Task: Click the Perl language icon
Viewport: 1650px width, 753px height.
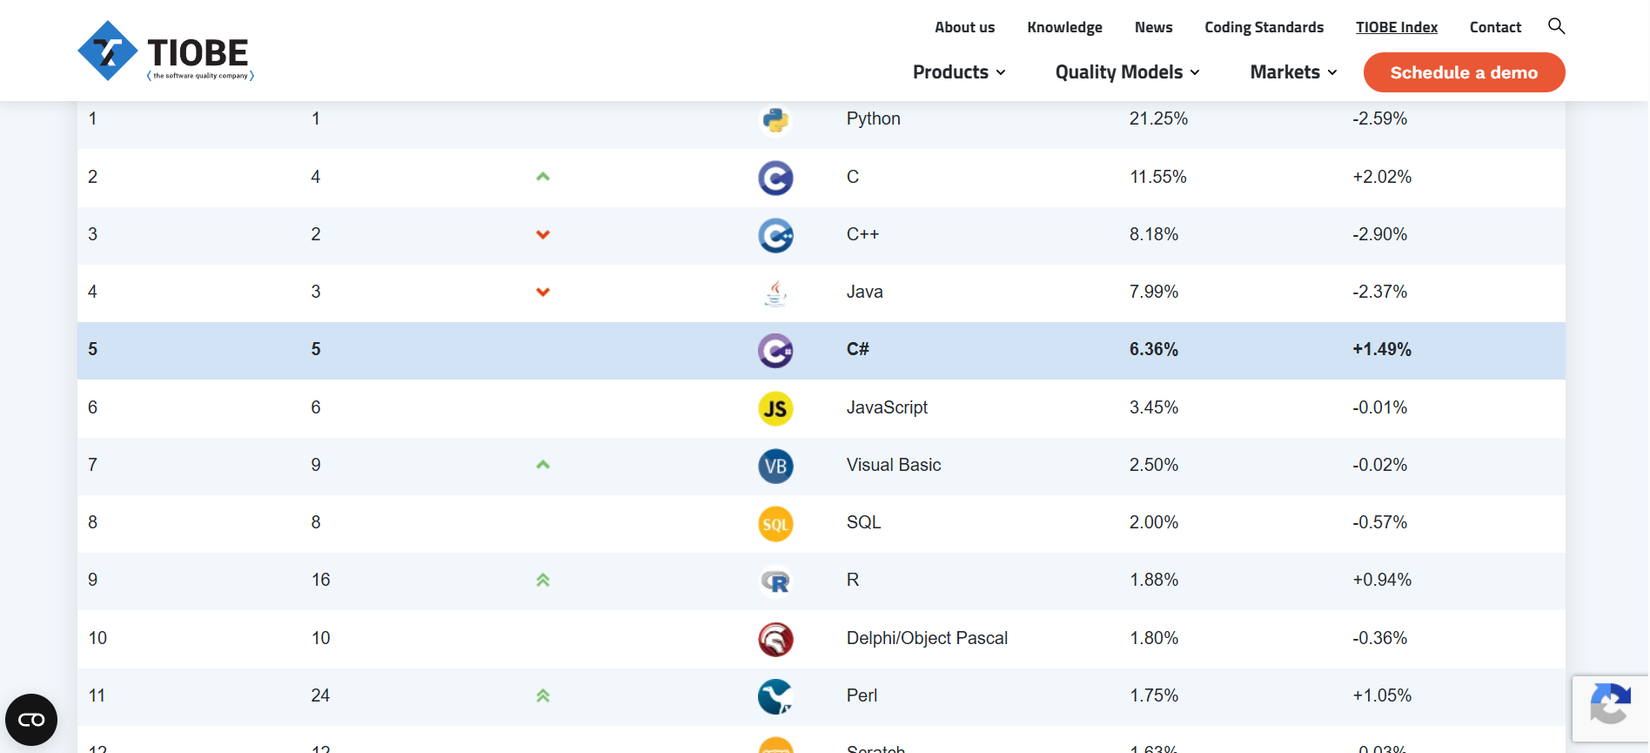Action: (x=775, y=696)
